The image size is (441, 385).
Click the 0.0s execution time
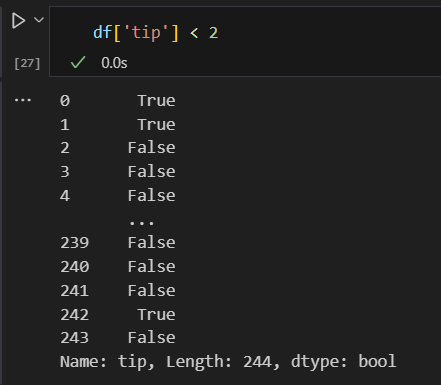pyautogui.click(x=114, y=63)
